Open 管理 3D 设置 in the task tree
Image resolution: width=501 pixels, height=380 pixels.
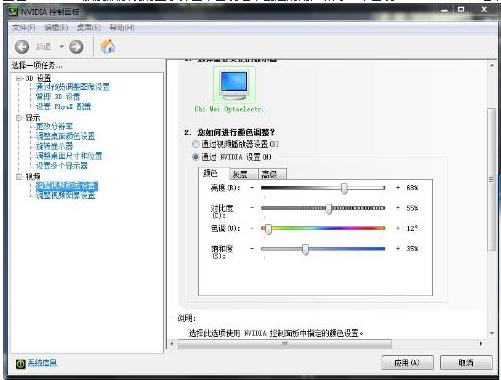58,97
